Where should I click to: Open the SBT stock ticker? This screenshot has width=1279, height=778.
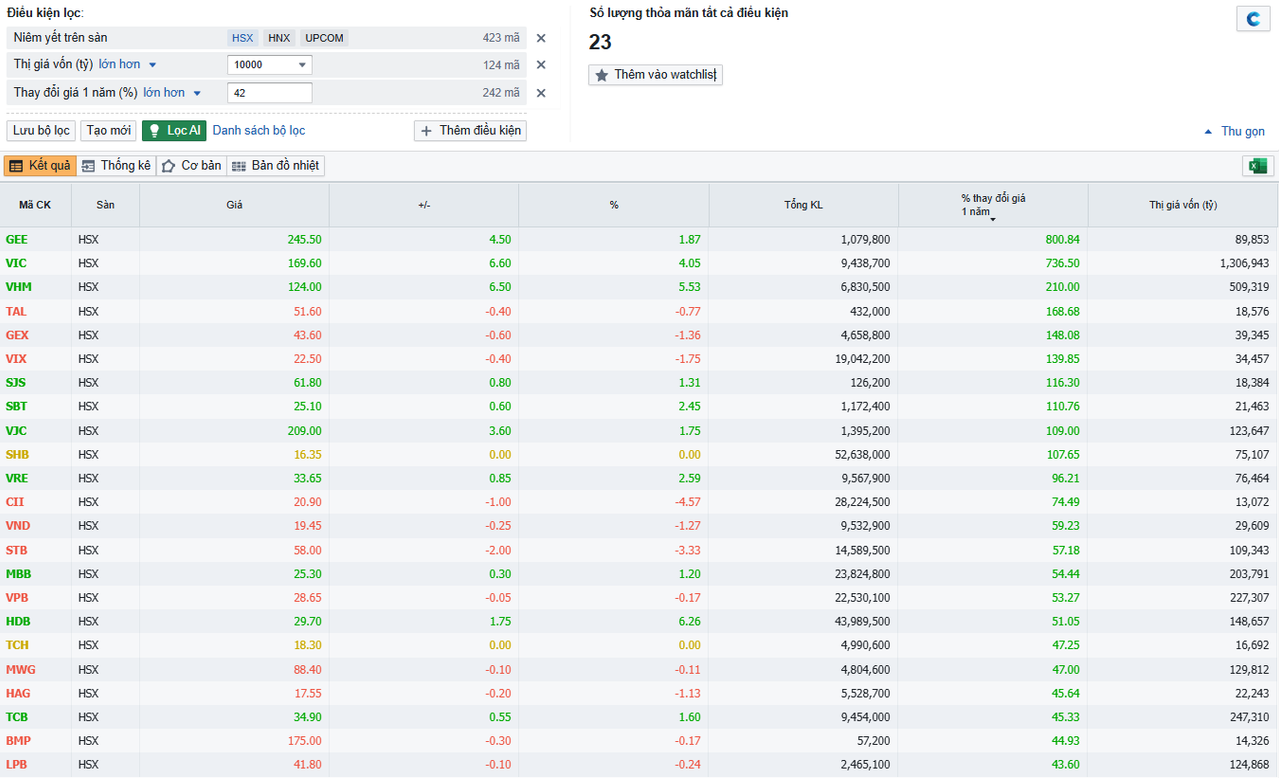point(16,407)
